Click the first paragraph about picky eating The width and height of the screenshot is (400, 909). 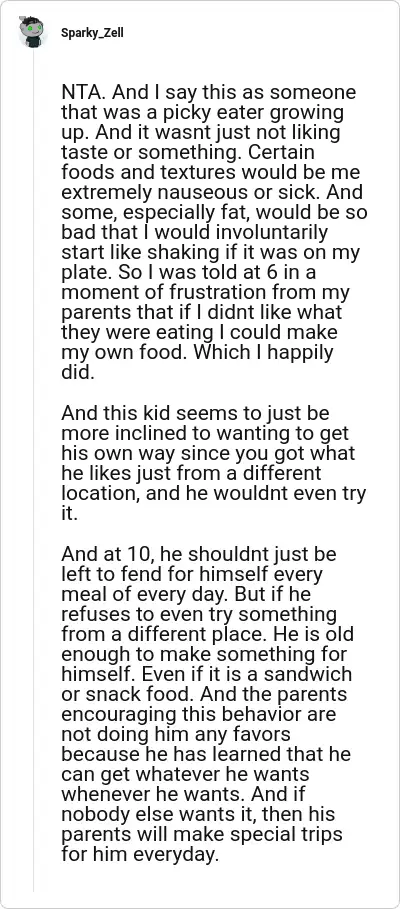(x=214, y=232)
